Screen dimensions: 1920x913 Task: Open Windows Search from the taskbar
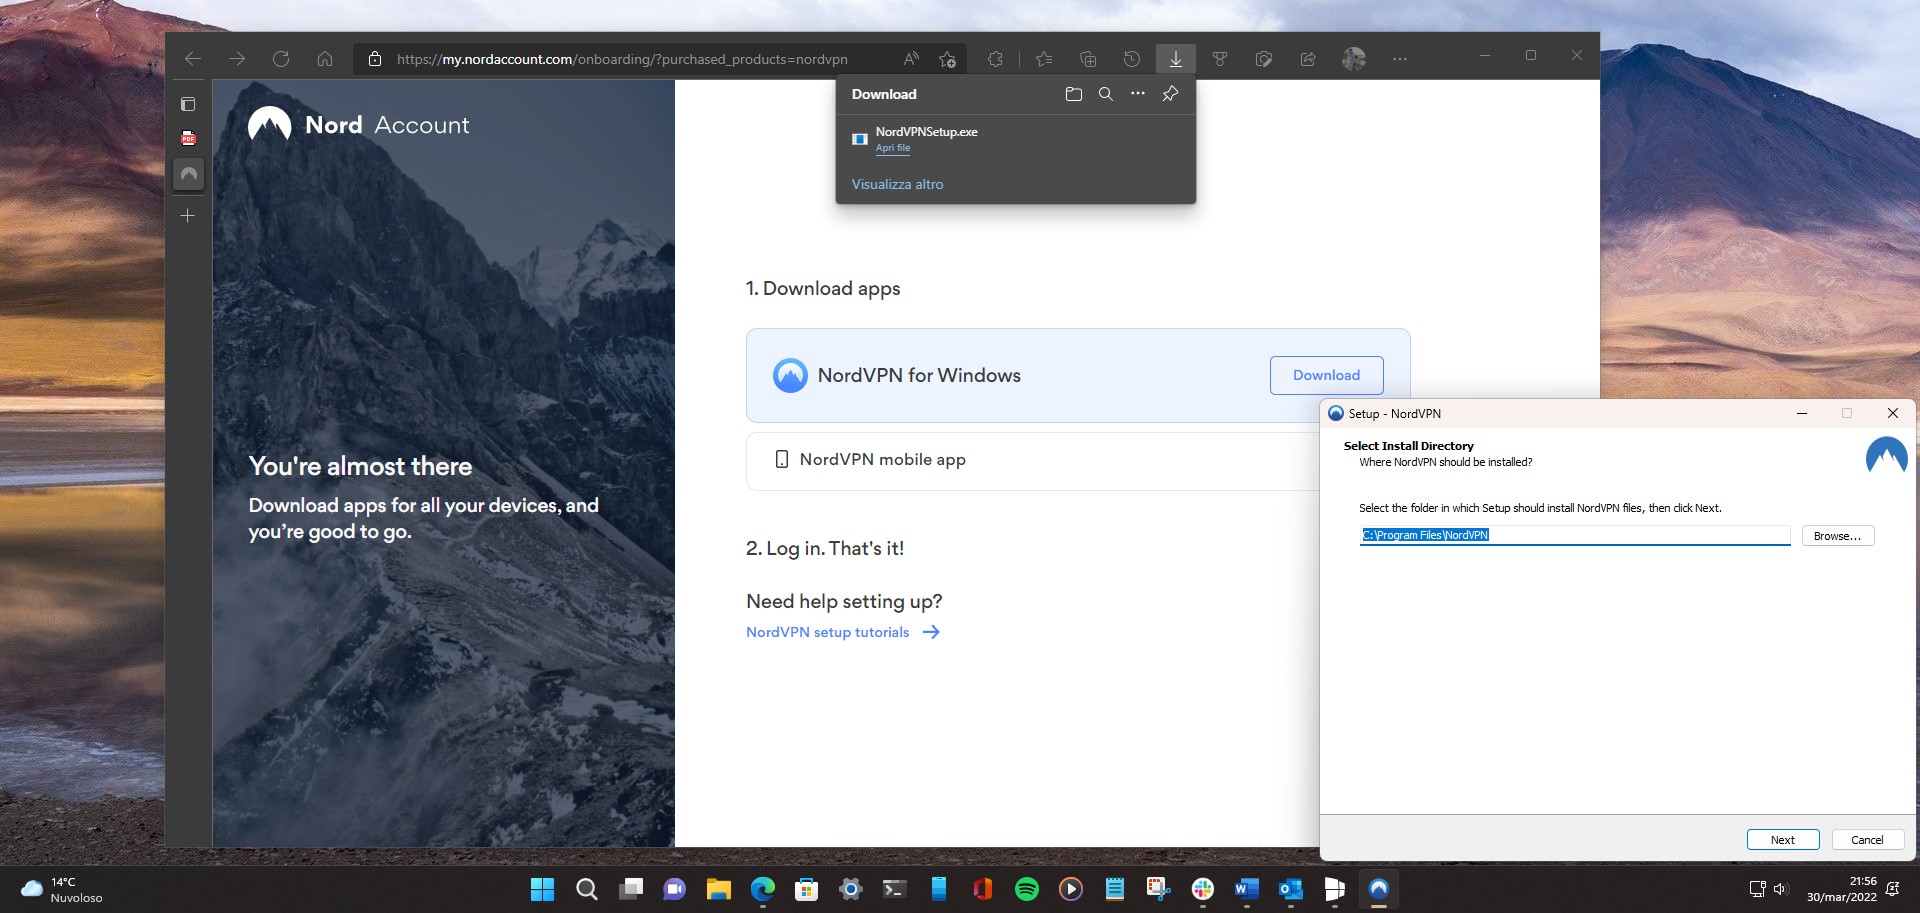point(587,889)
